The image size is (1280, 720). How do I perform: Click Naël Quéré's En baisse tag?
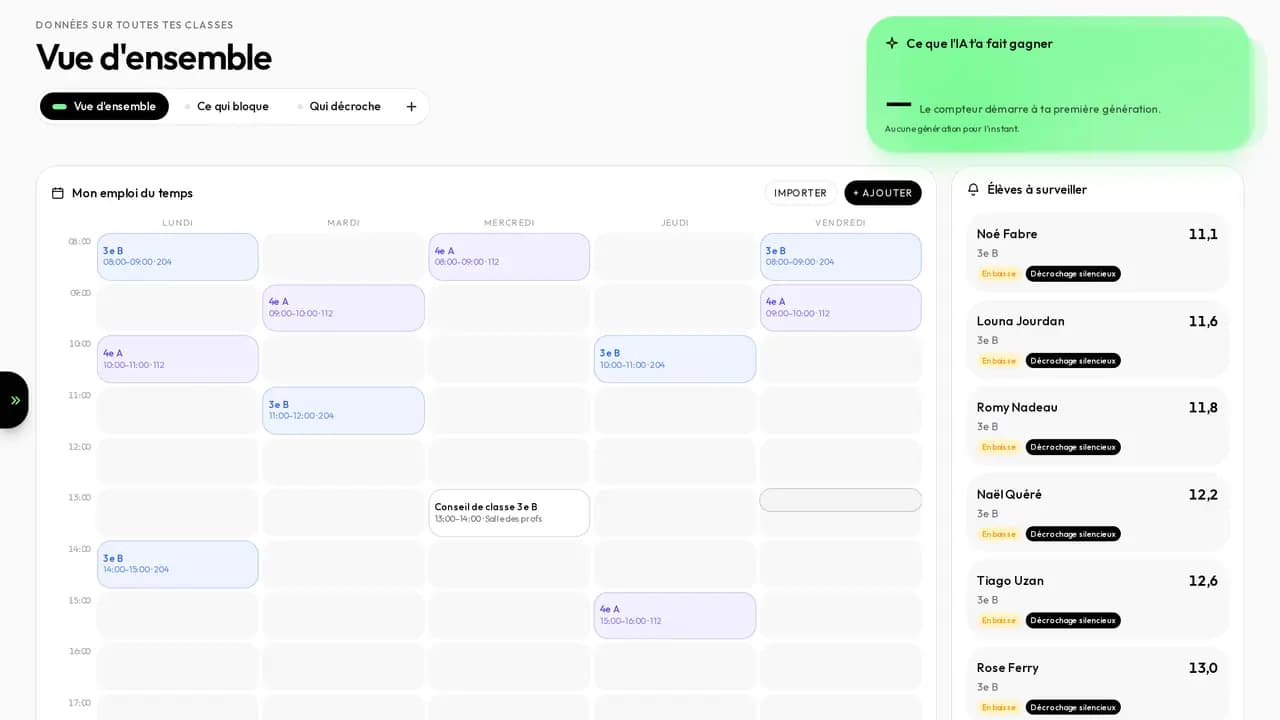[x=999, y=534]
